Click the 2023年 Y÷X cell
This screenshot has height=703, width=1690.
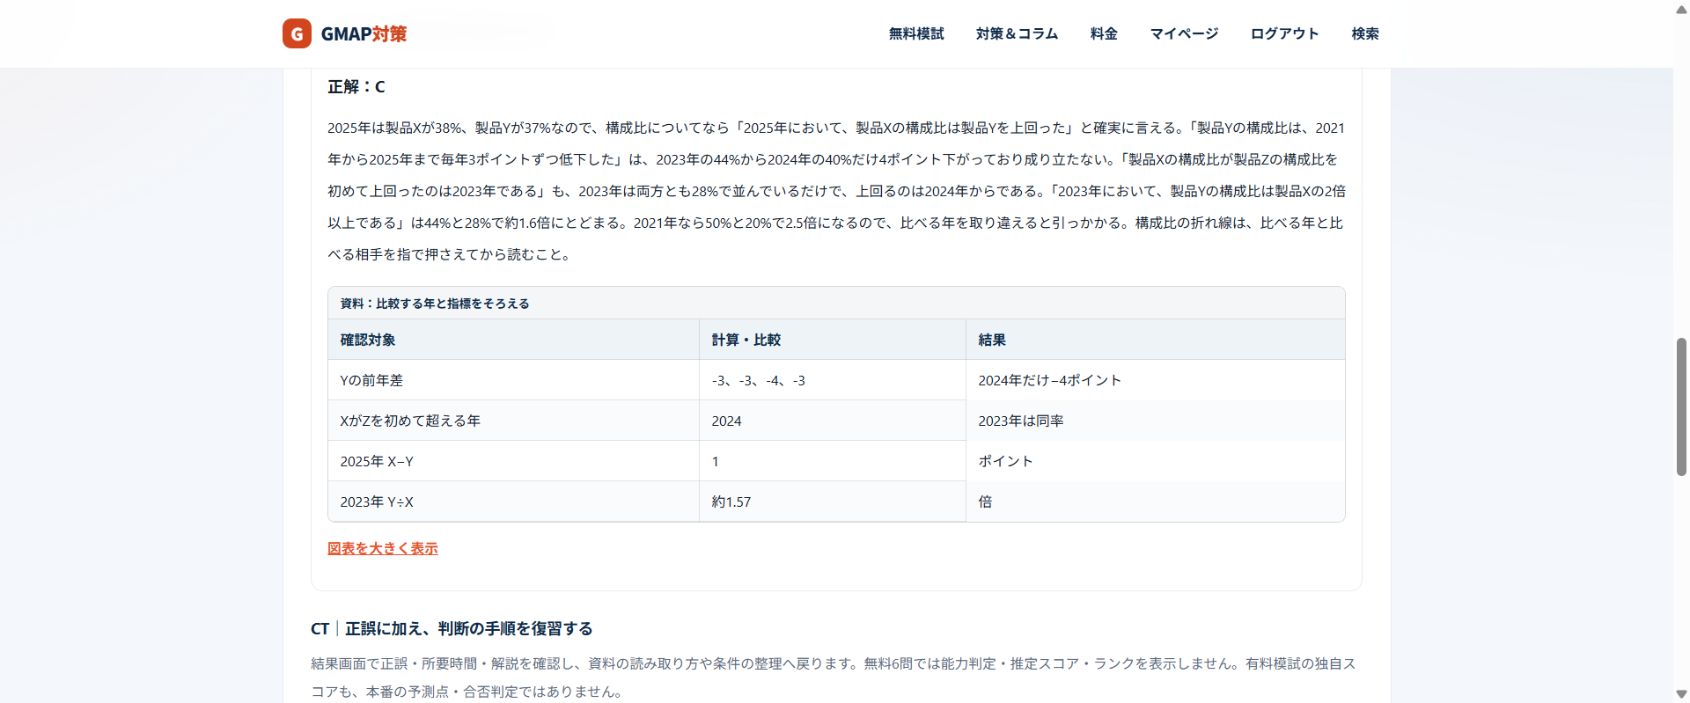tap(513, 502)
